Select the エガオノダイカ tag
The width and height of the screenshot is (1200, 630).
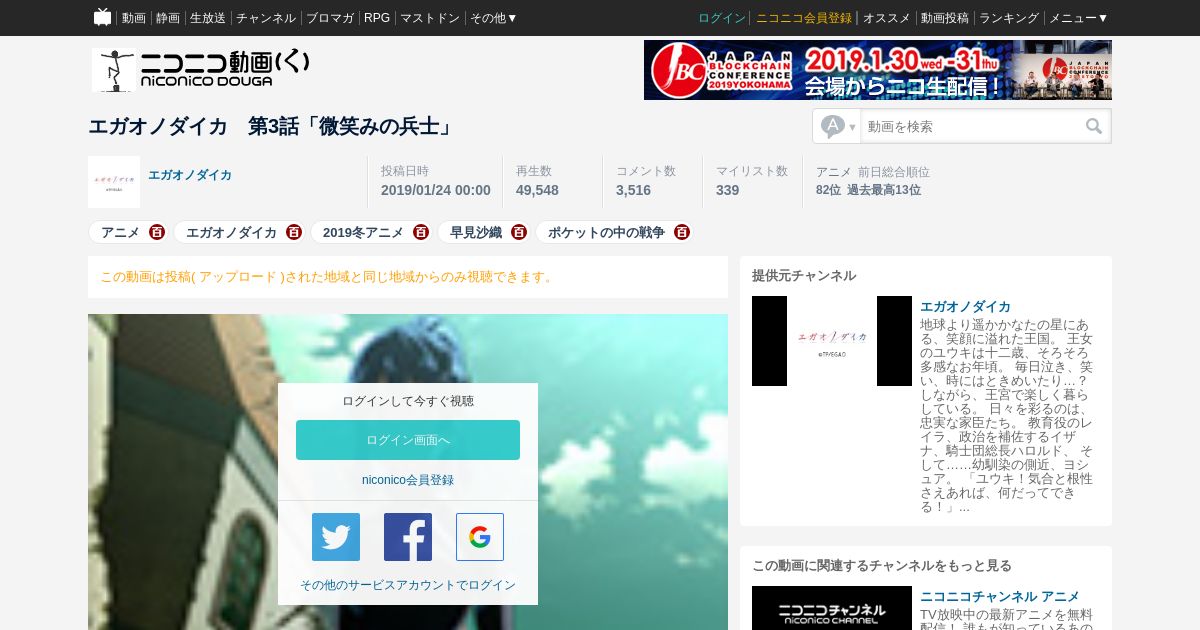tap(231, 232)
